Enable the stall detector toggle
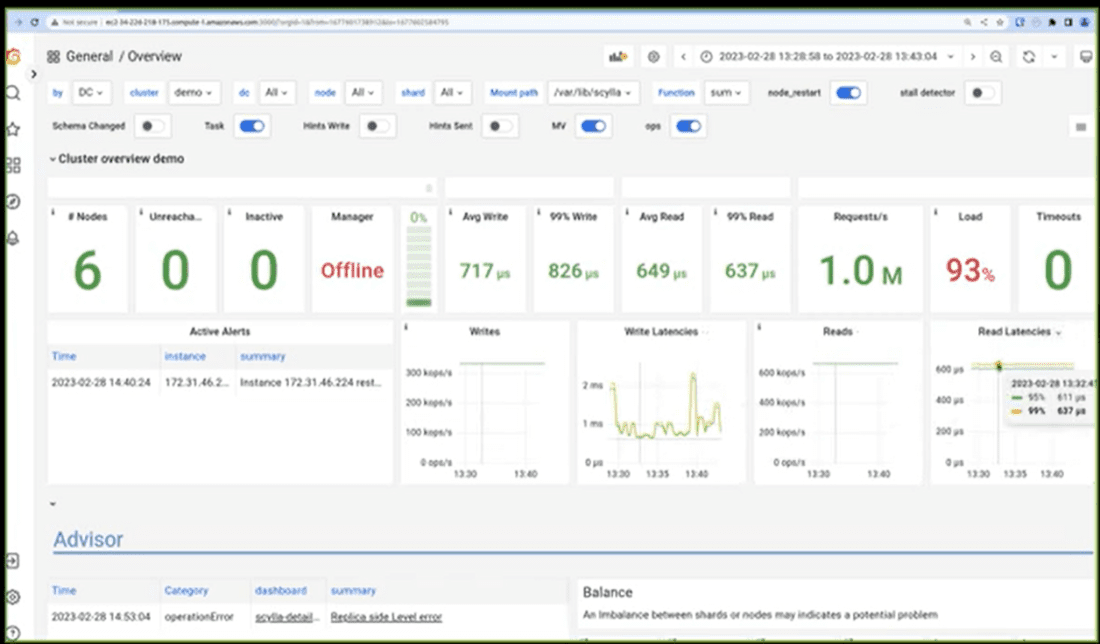The width and height of the screenshot is (1100, 644). pos(983,93)
